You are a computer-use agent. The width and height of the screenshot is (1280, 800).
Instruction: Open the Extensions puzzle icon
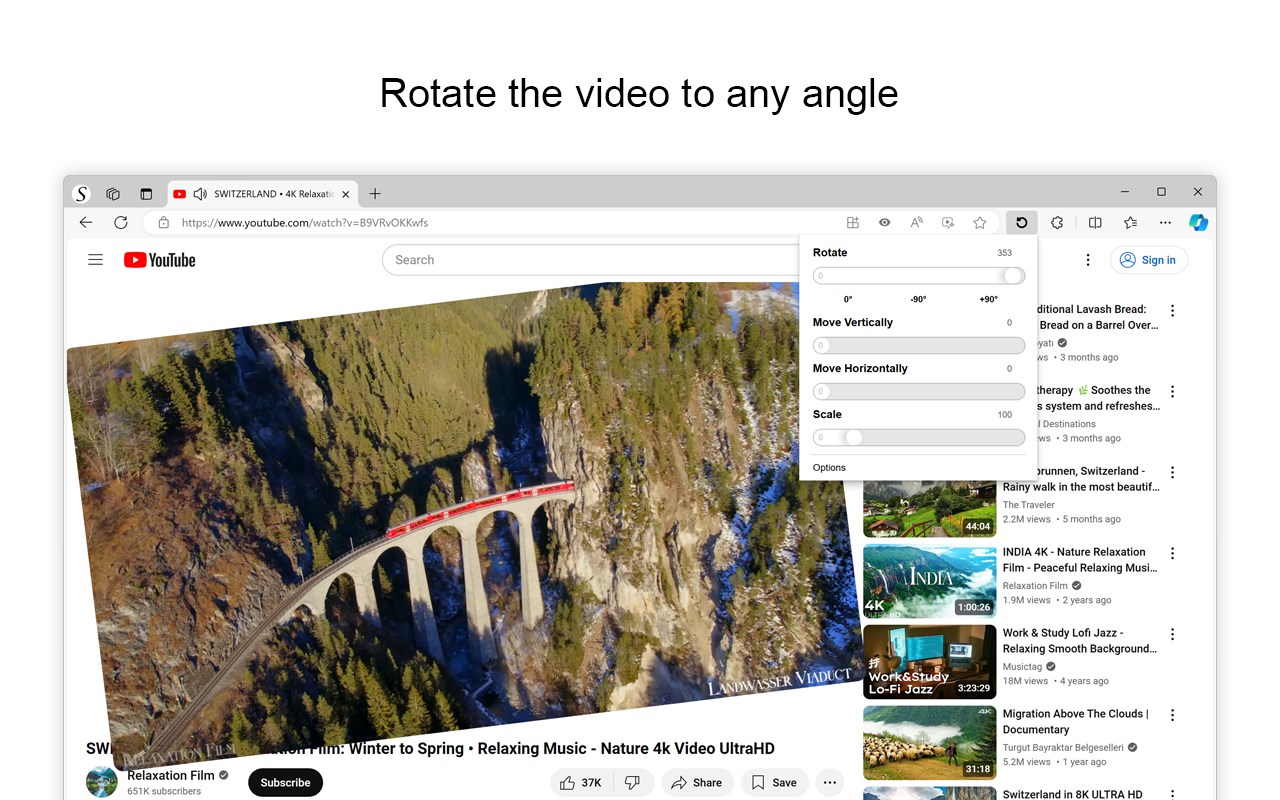click(1057, 223)
